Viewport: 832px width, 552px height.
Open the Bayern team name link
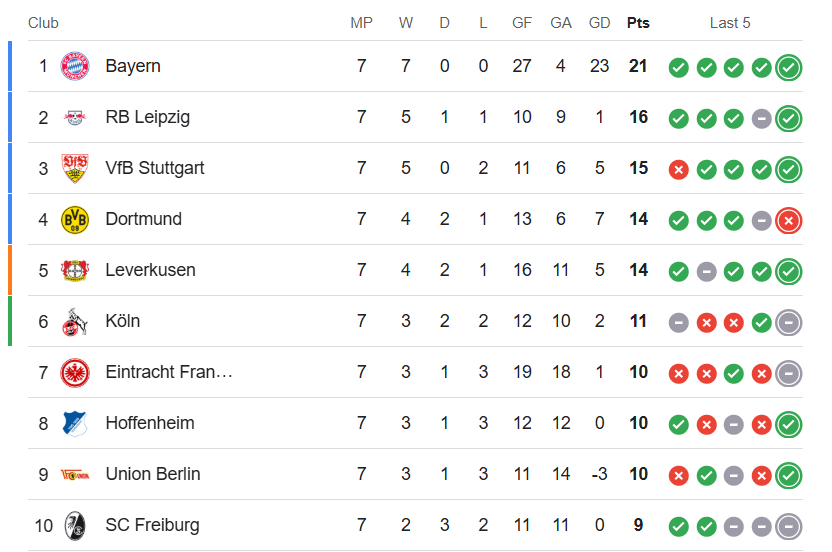[133, 66]
